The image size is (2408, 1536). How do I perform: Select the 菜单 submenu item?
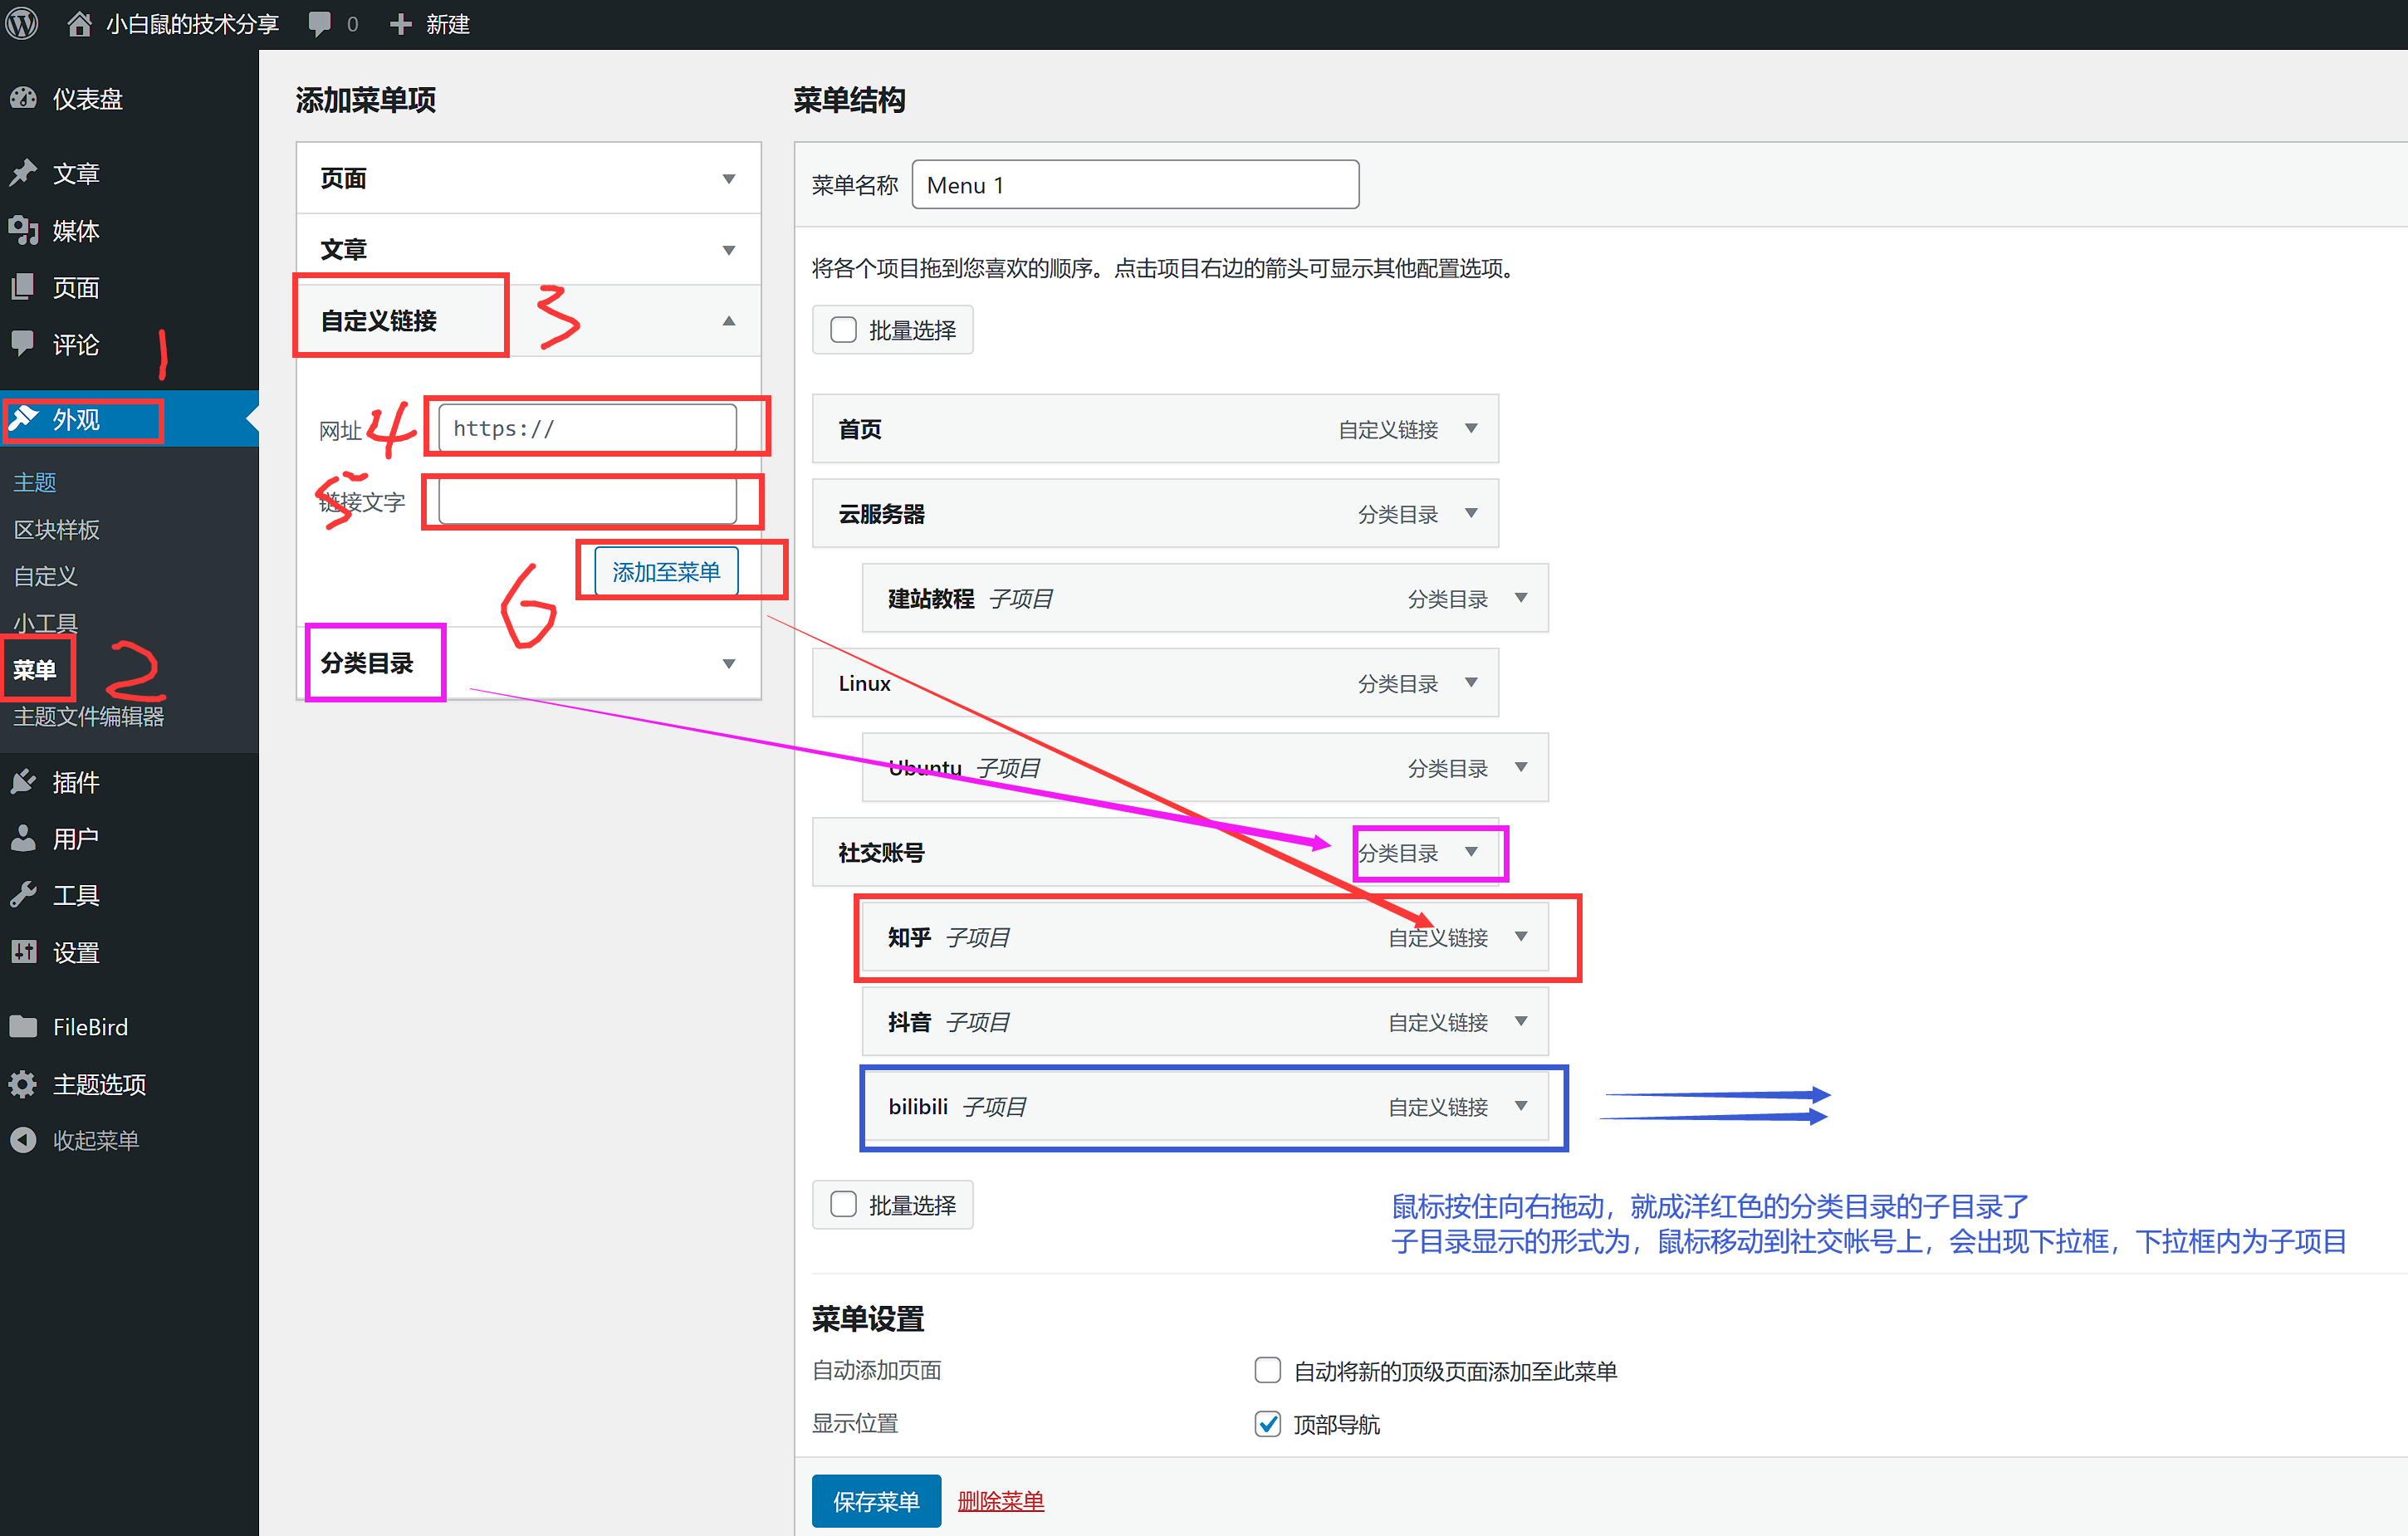35,669
